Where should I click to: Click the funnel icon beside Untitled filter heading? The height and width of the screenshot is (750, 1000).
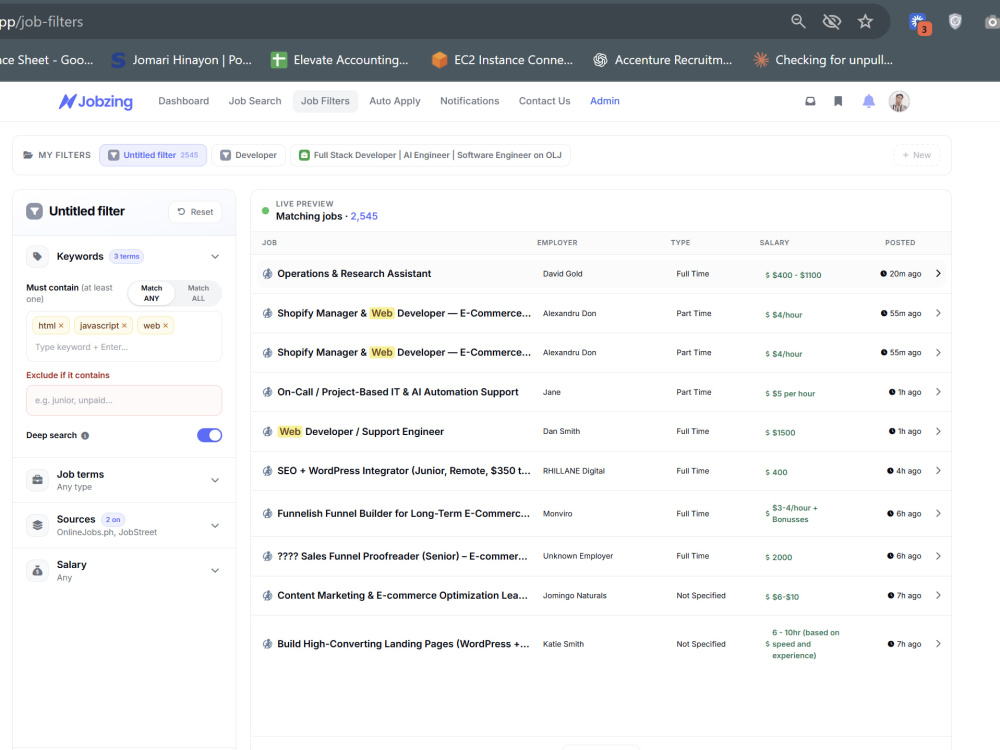click(34, 211)
